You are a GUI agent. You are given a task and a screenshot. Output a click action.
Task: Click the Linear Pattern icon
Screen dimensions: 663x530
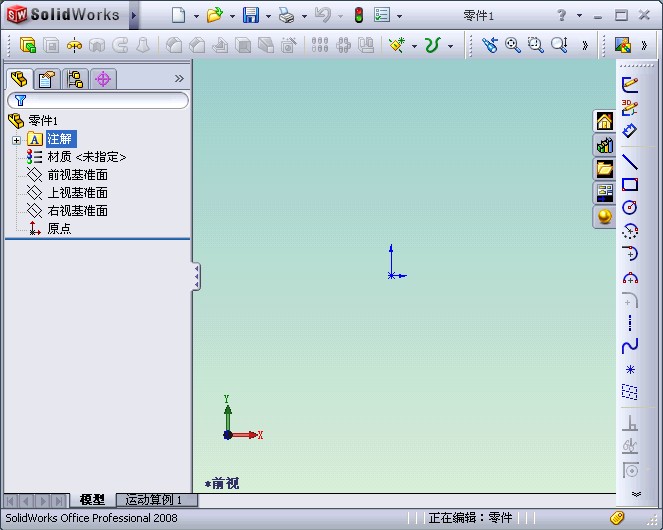(320, 45)
